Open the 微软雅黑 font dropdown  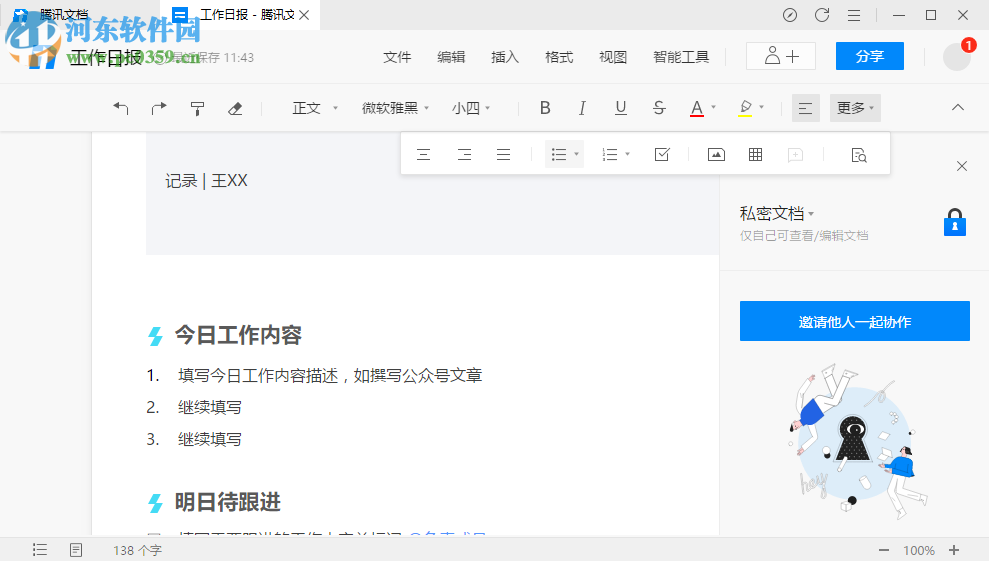pos(395,109)
